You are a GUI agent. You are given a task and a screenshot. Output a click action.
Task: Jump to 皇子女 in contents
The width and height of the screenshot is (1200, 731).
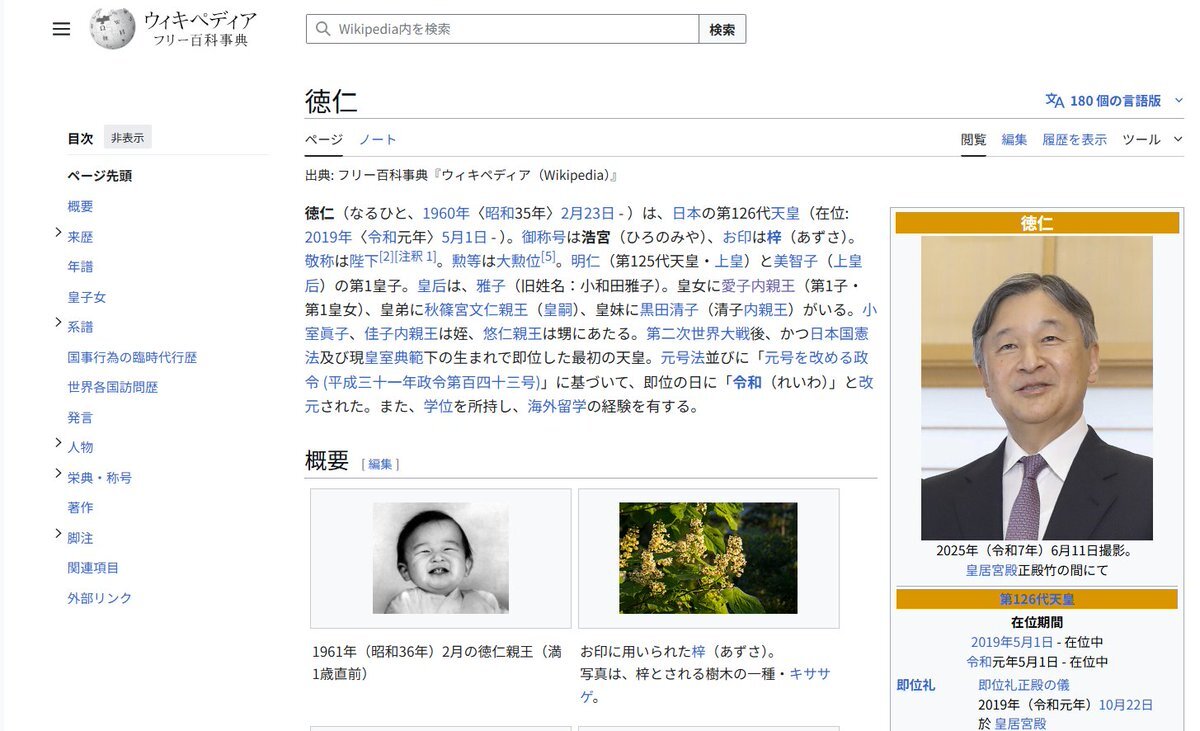point(87,297)
